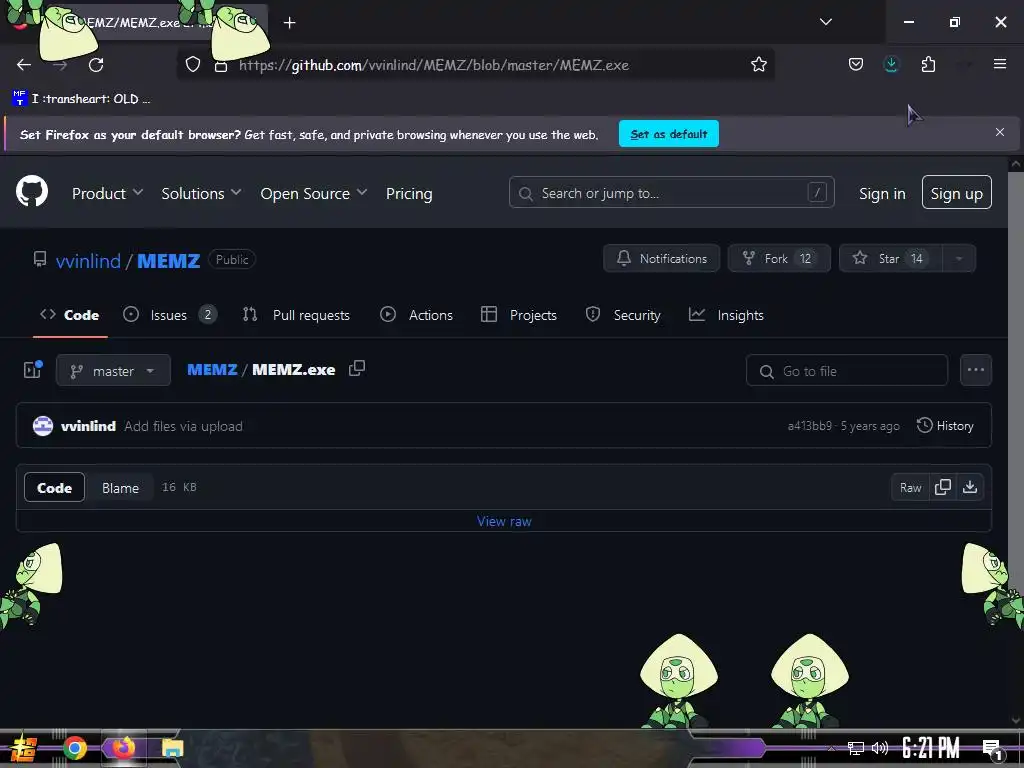Click the 'I :transheart: OLD' bookmark

pyautogui.click(x=81, y=99)
